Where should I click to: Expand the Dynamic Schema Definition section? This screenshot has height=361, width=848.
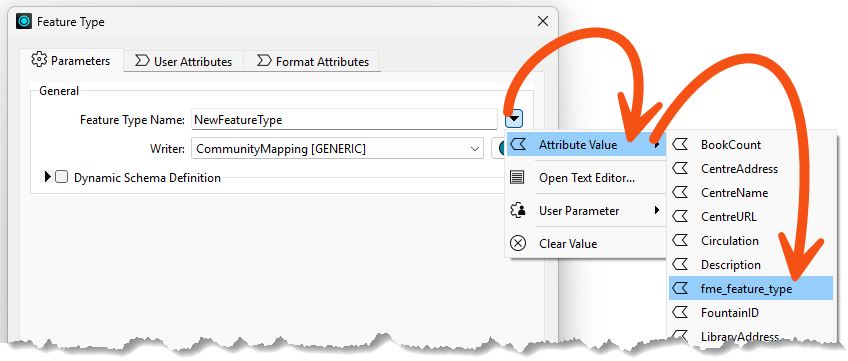click(x=48, y=177)
